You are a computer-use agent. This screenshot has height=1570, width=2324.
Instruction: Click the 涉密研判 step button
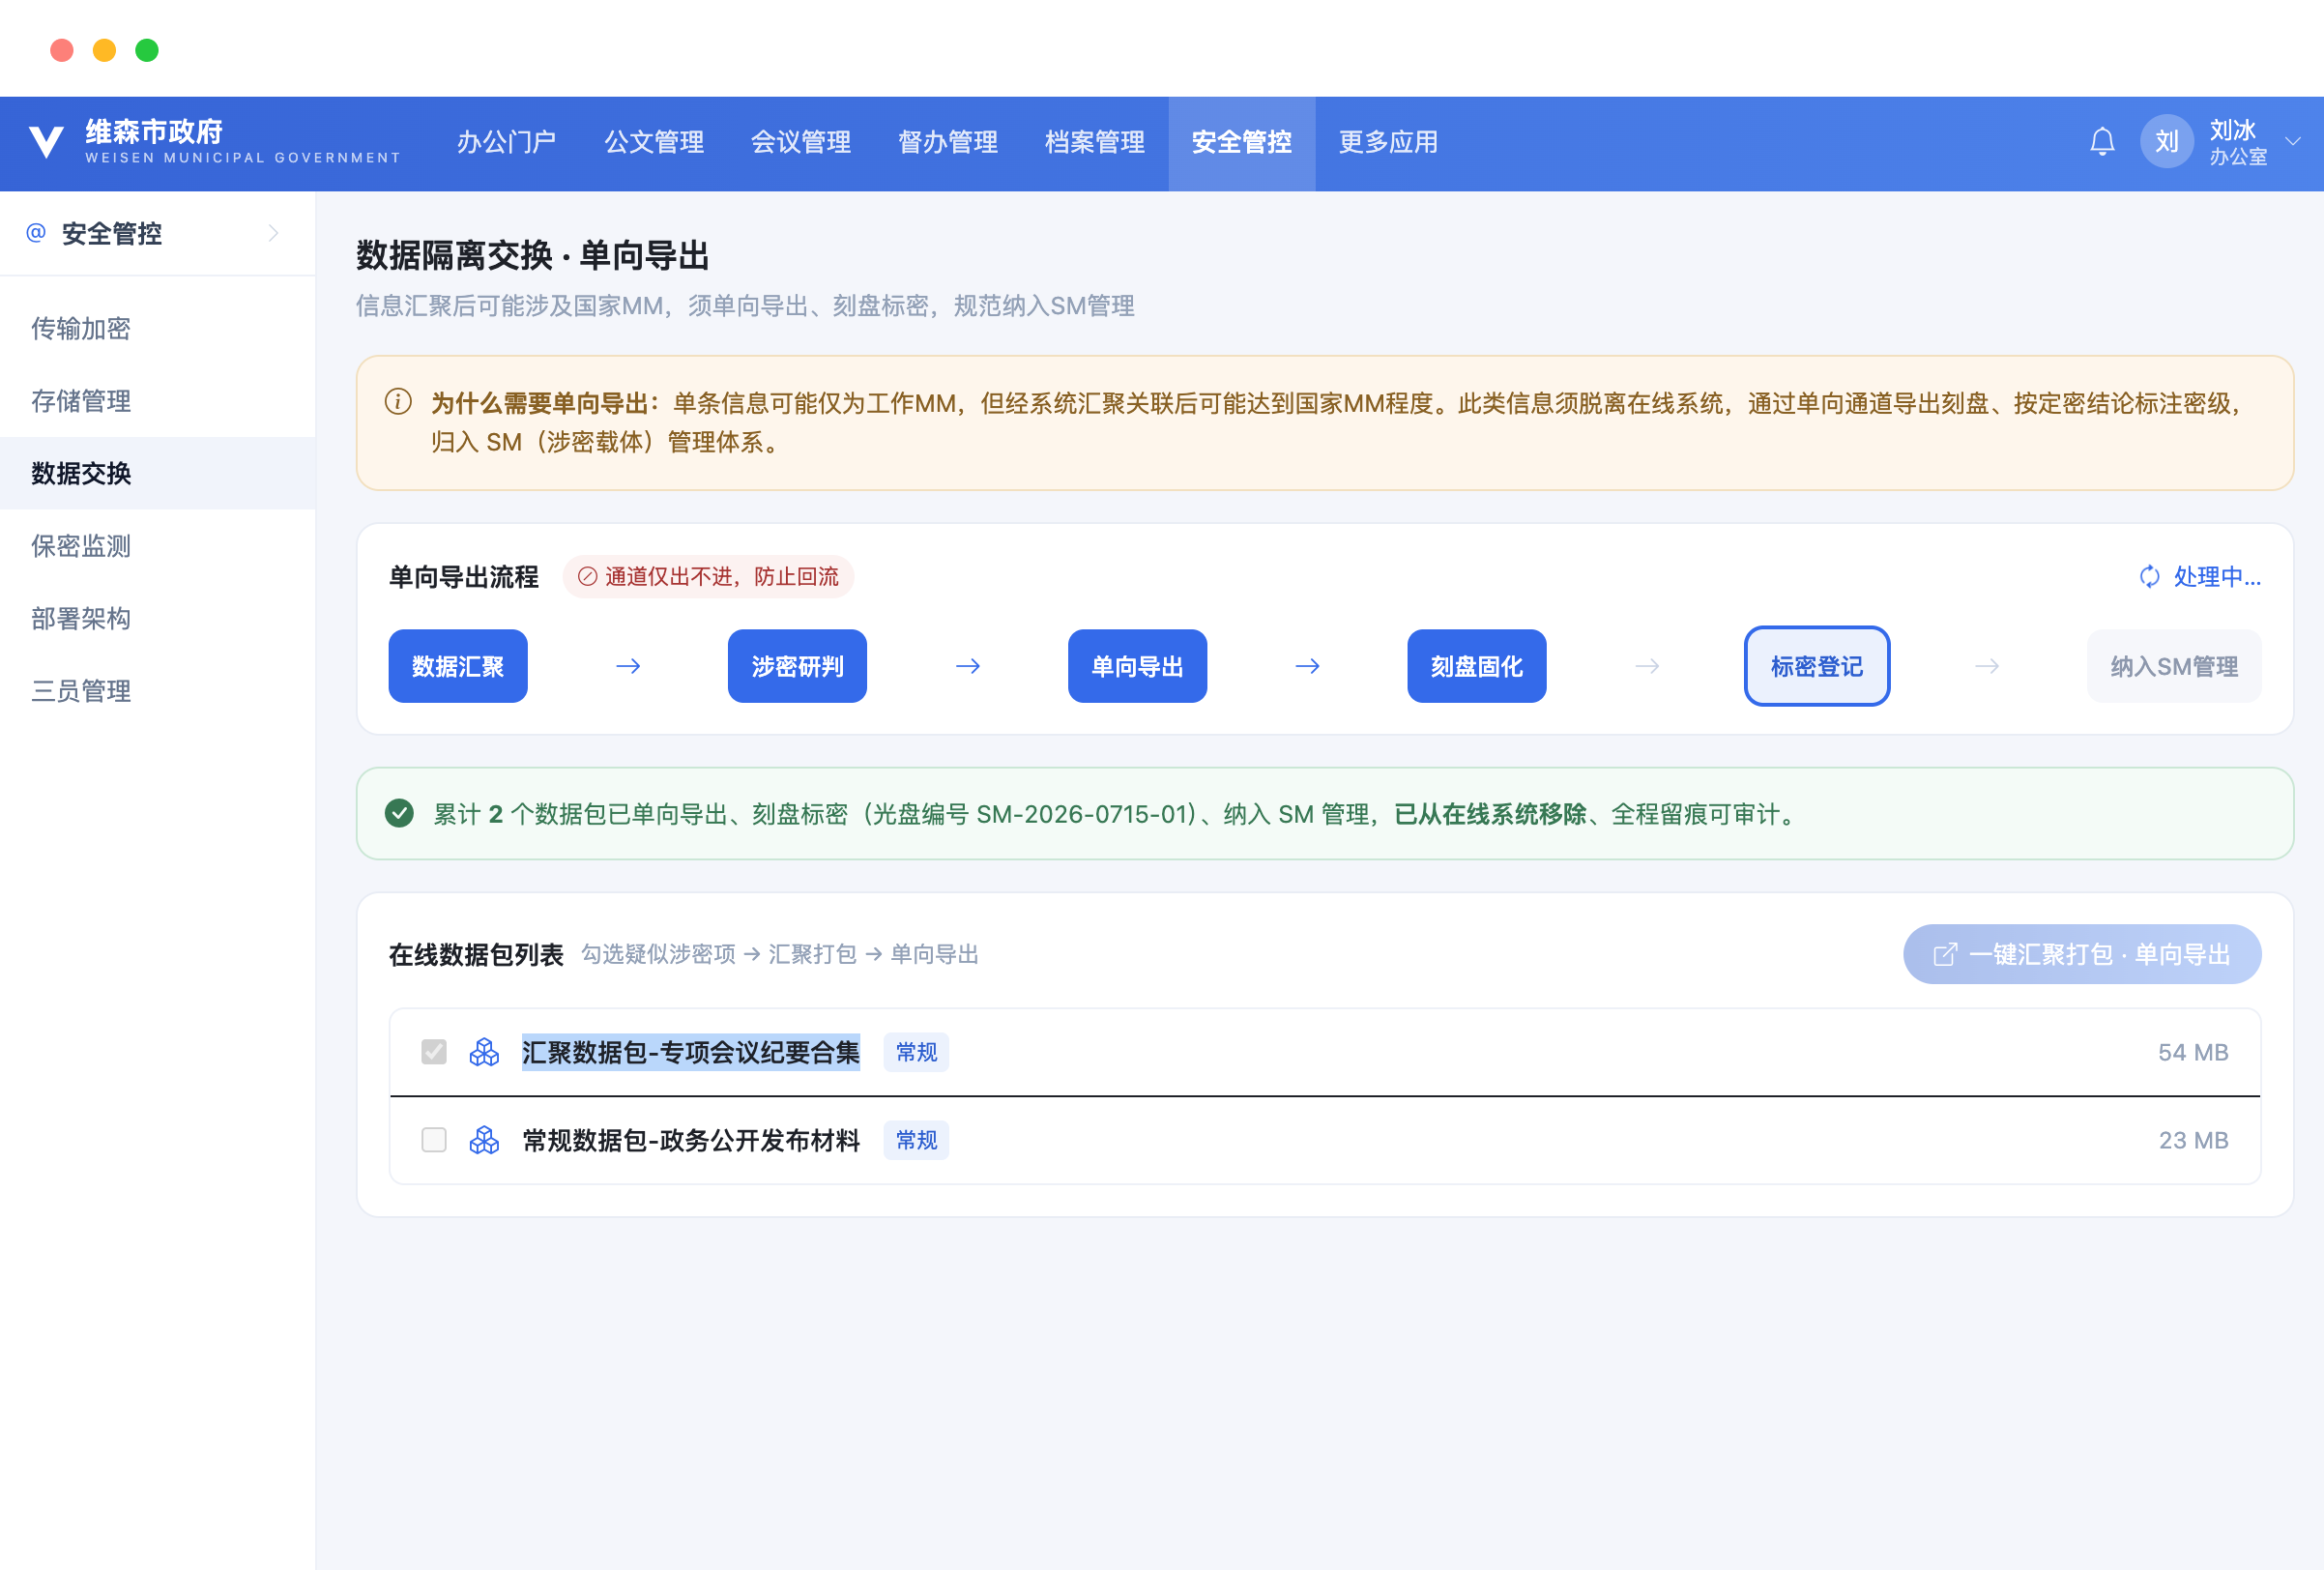point(797,666)
